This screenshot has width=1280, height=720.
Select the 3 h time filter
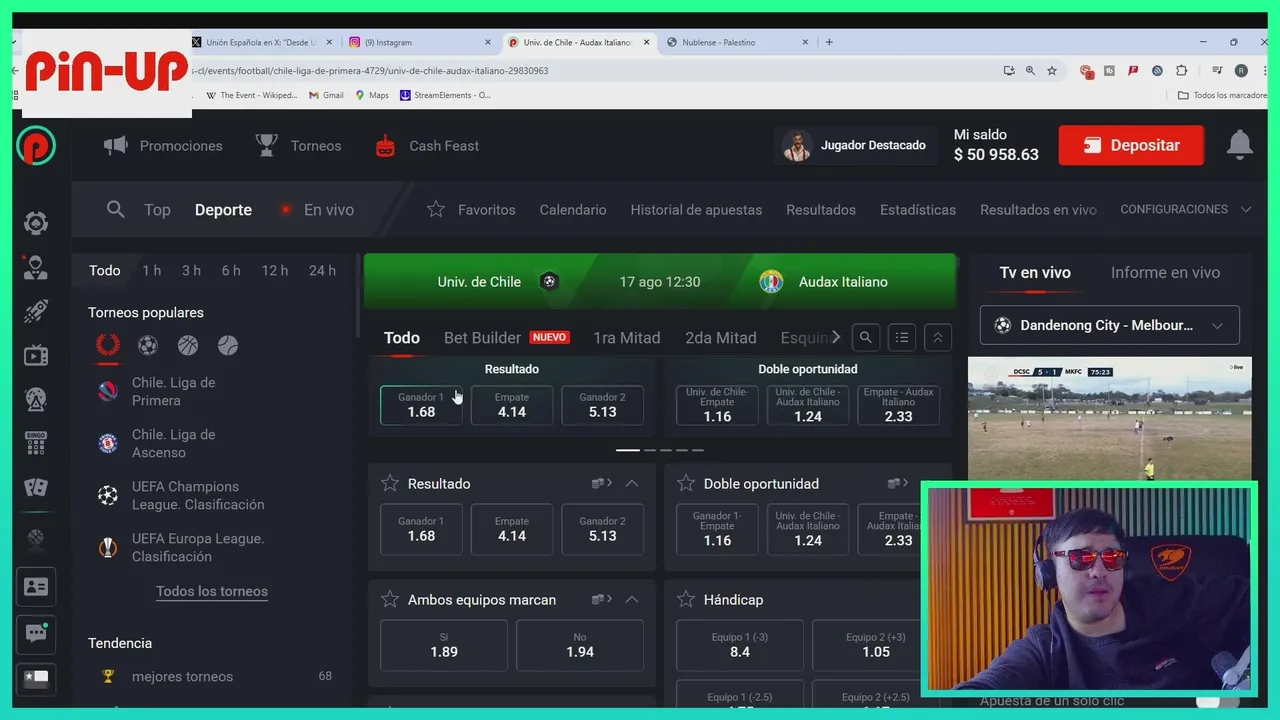pyautogui.click(x=191, y=270)
